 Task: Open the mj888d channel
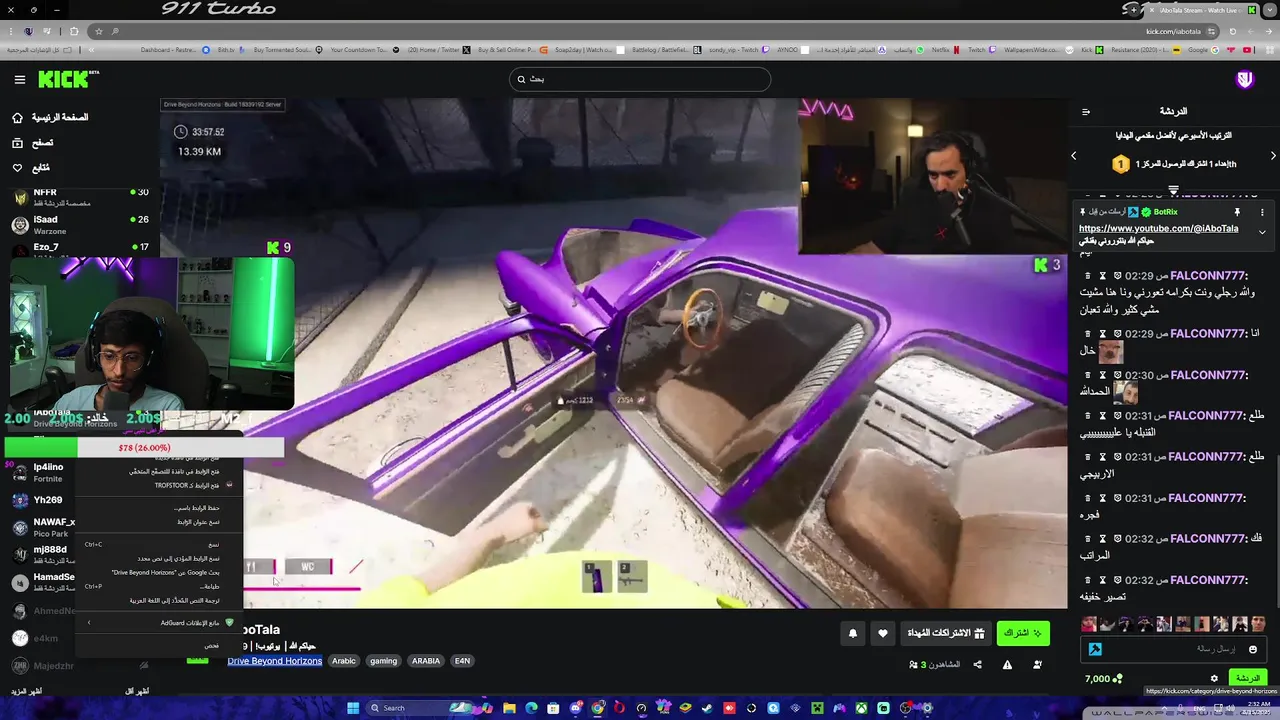pos(44,555)
